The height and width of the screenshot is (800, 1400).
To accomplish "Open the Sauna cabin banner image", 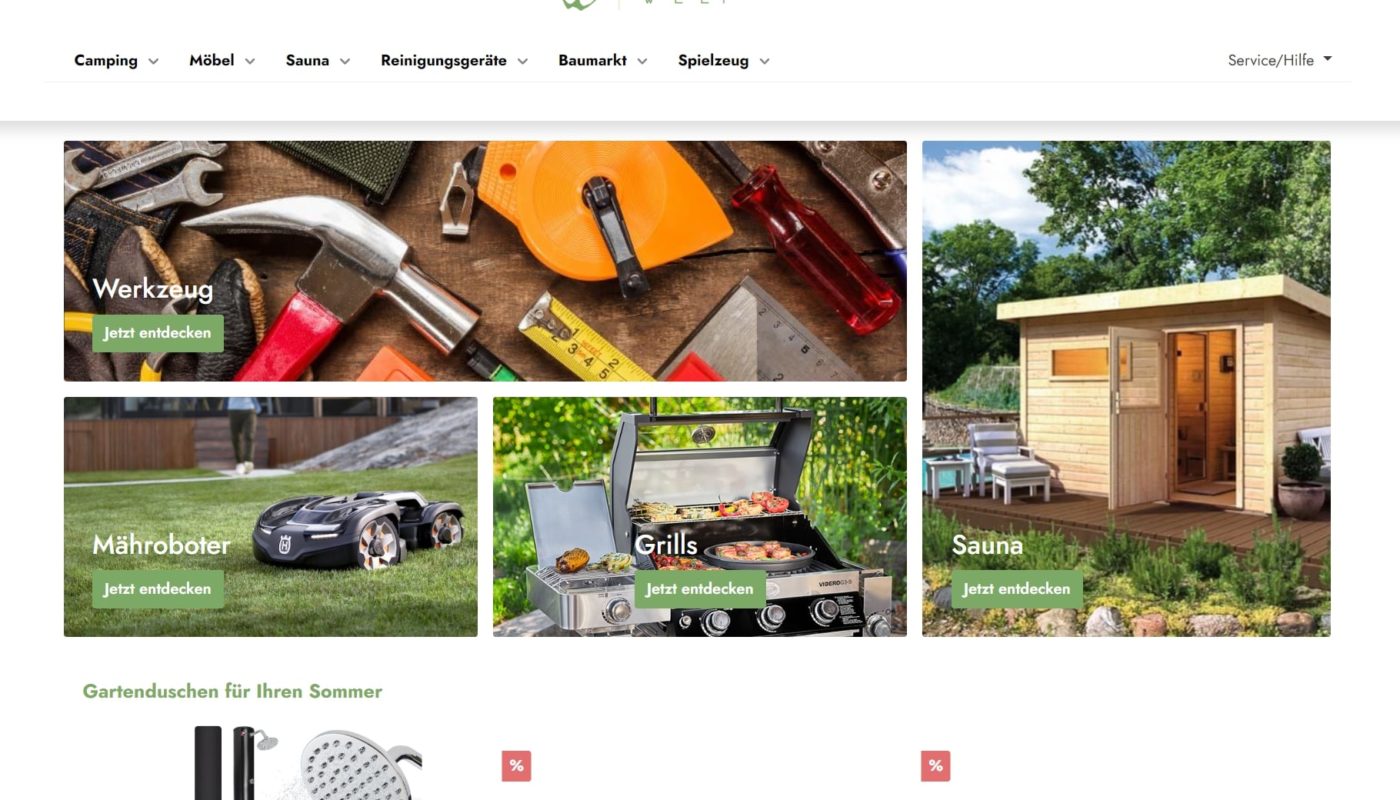I will click(1126, 389).
